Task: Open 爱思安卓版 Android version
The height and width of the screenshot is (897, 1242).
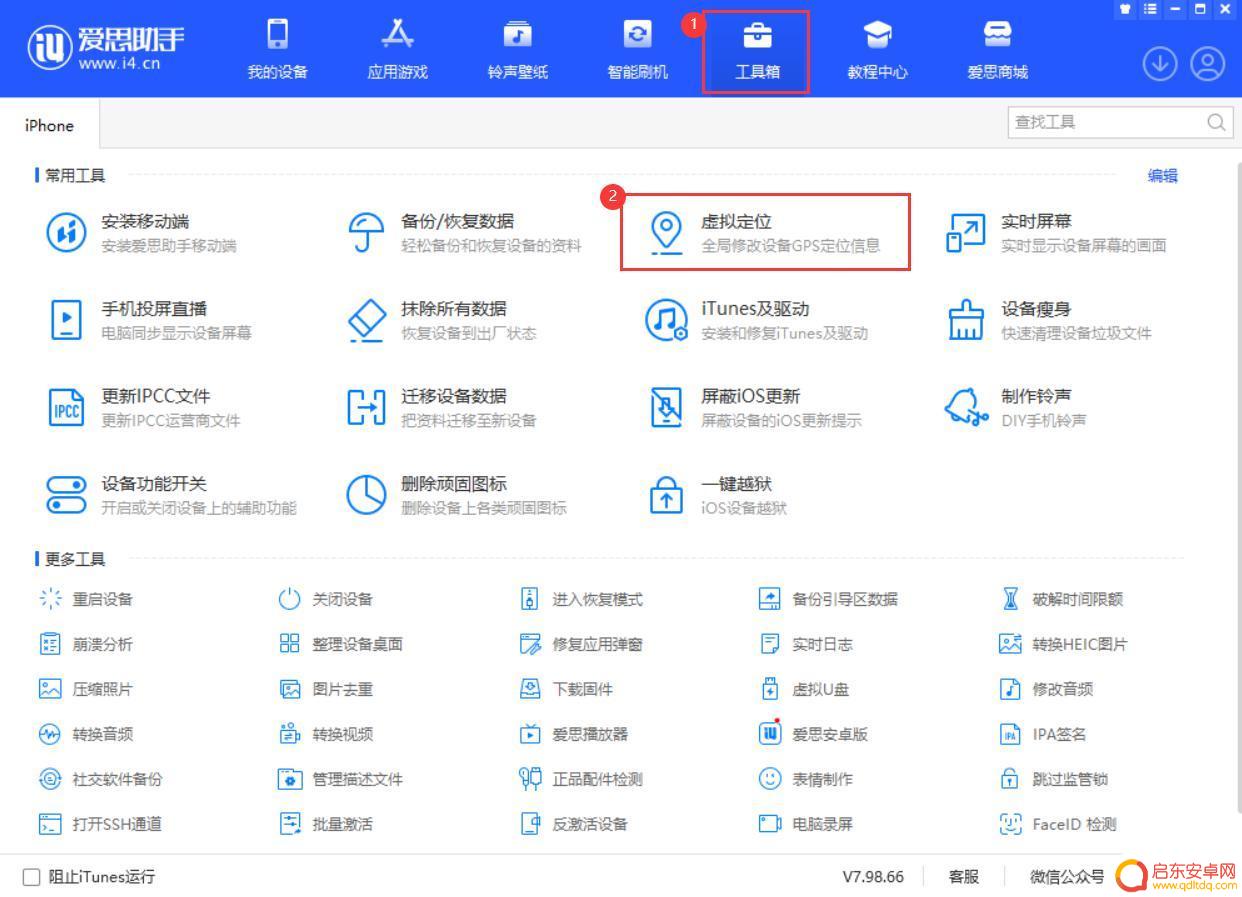Action: [x=814, y=734]
